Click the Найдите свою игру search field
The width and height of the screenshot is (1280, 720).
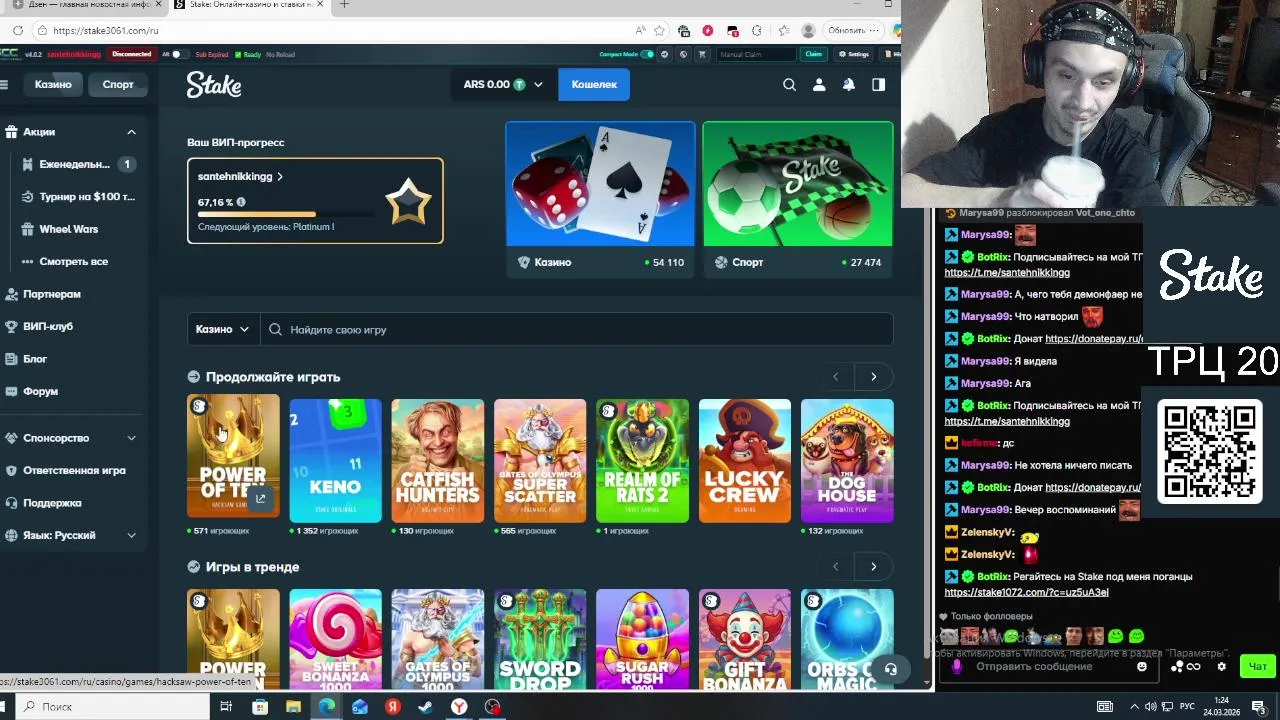pos(577,329)
